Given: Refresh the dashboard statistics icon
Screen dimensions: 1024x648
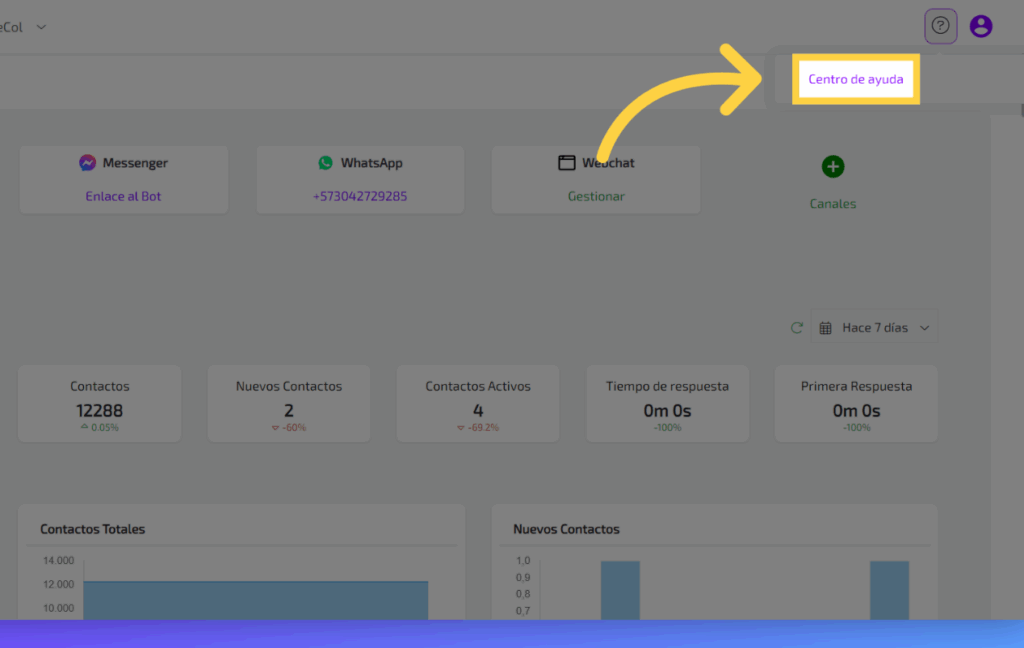Looking at the screenshot, I should coord(797,328).
